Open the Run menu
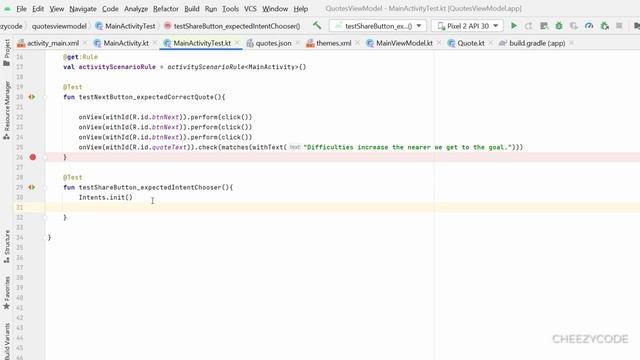The width and height of the screenshot is (640, 360). pos(211,9)
